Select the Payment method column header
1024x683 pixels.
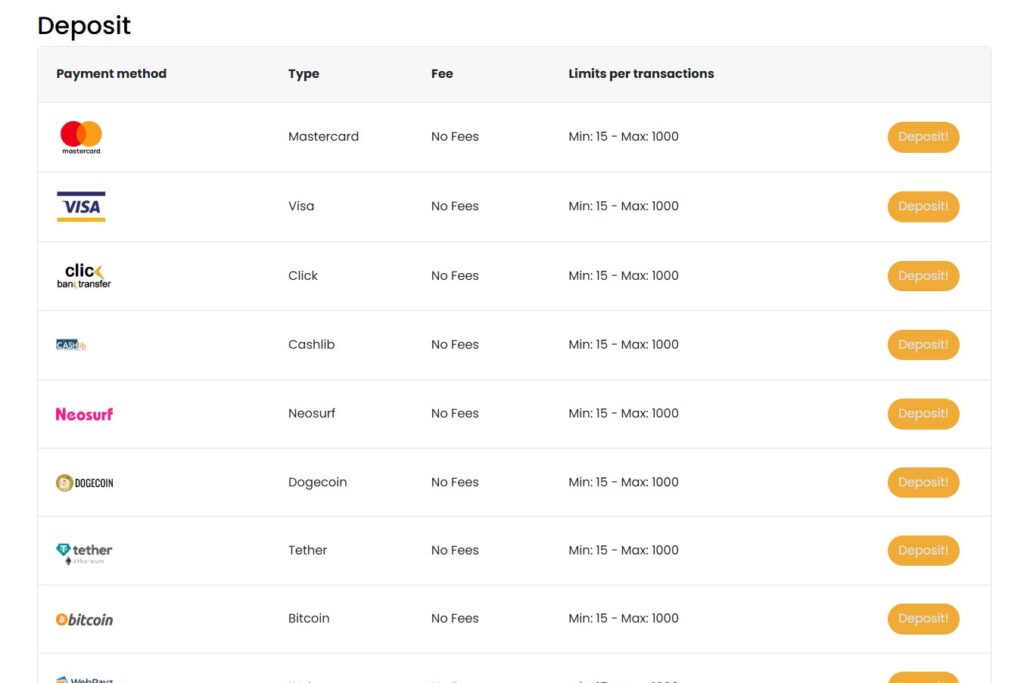[x=111, y=73]
